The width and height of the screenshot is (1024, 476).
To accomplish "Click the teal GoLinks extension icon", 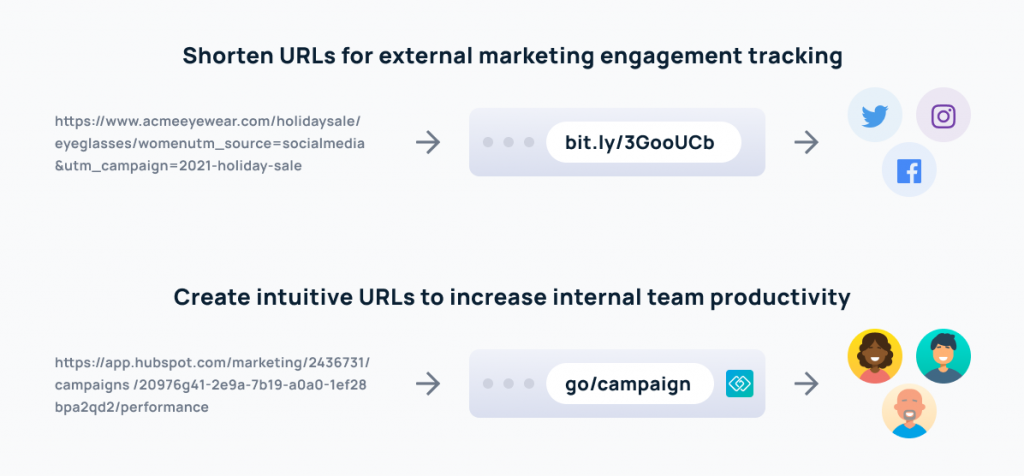I will click(x=739, y=384).
